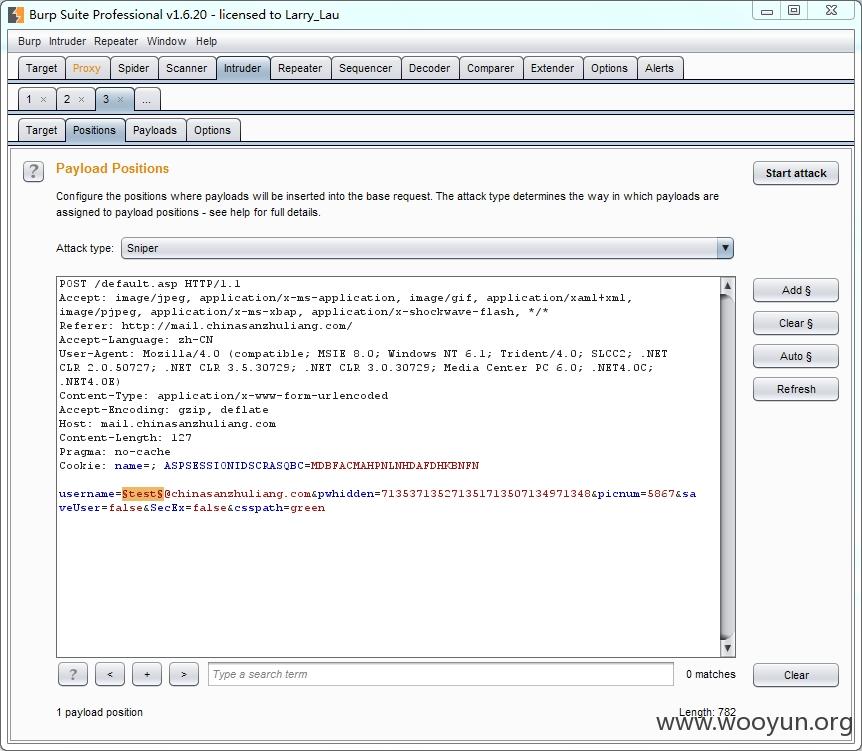Click the highlighted §test§ payload marker
This screenshot has width=862, height=751.
[x=142, y=494]
